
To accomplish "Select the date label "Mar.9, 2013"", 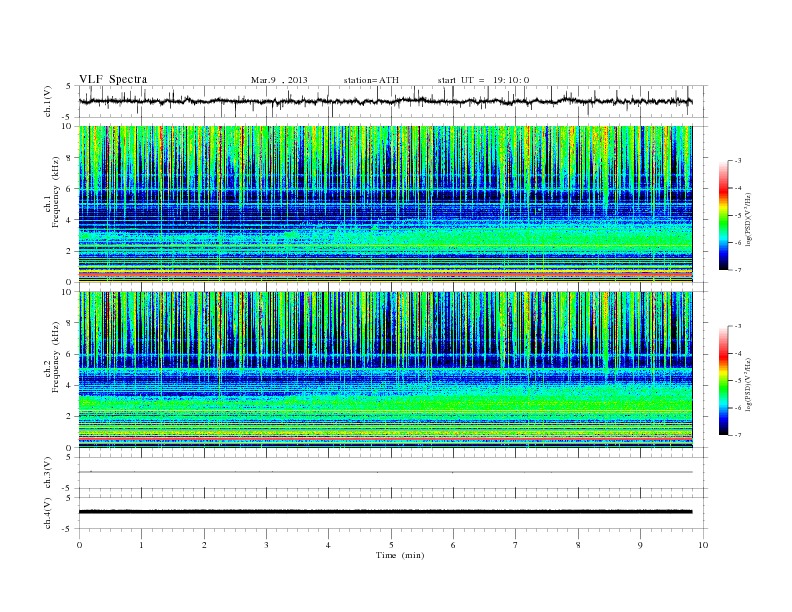I will 279,80.
